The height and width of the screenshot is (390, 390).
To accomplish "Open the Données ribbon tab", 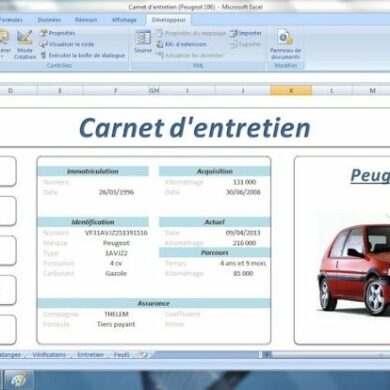I will pyautogui.click(x=49, y=20).
